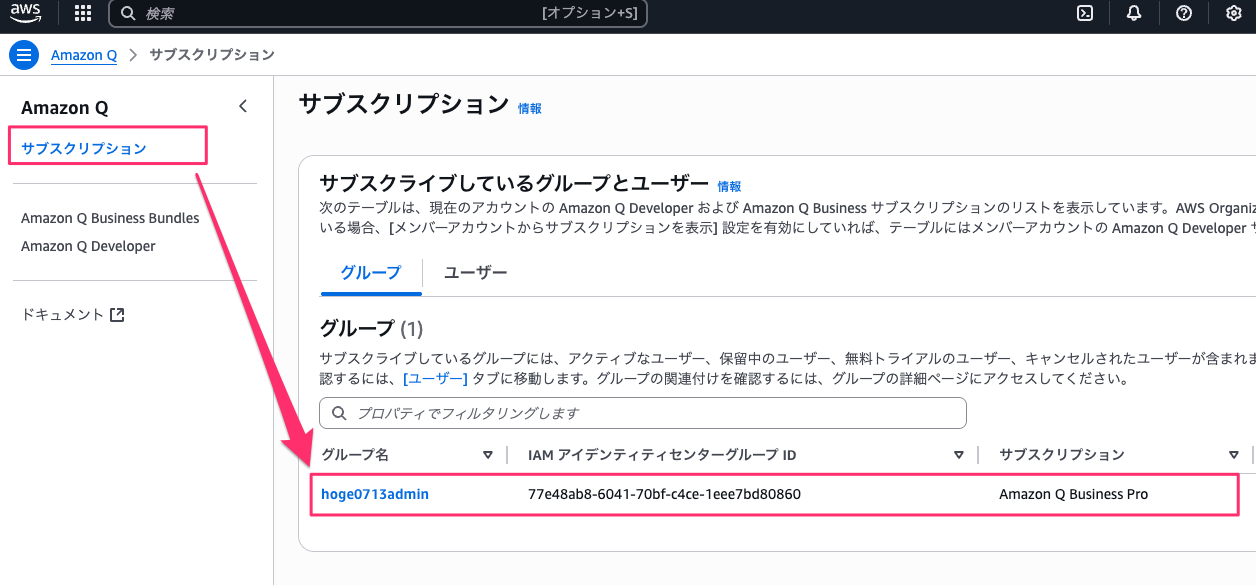
Task: Select the Amazon Q Business Pro cell
Action: 1074,494
